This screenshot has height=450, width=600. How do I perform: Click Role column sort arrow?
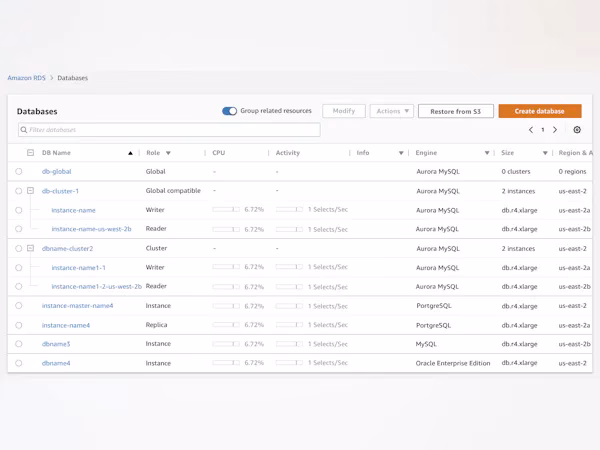tap(168, 153)
